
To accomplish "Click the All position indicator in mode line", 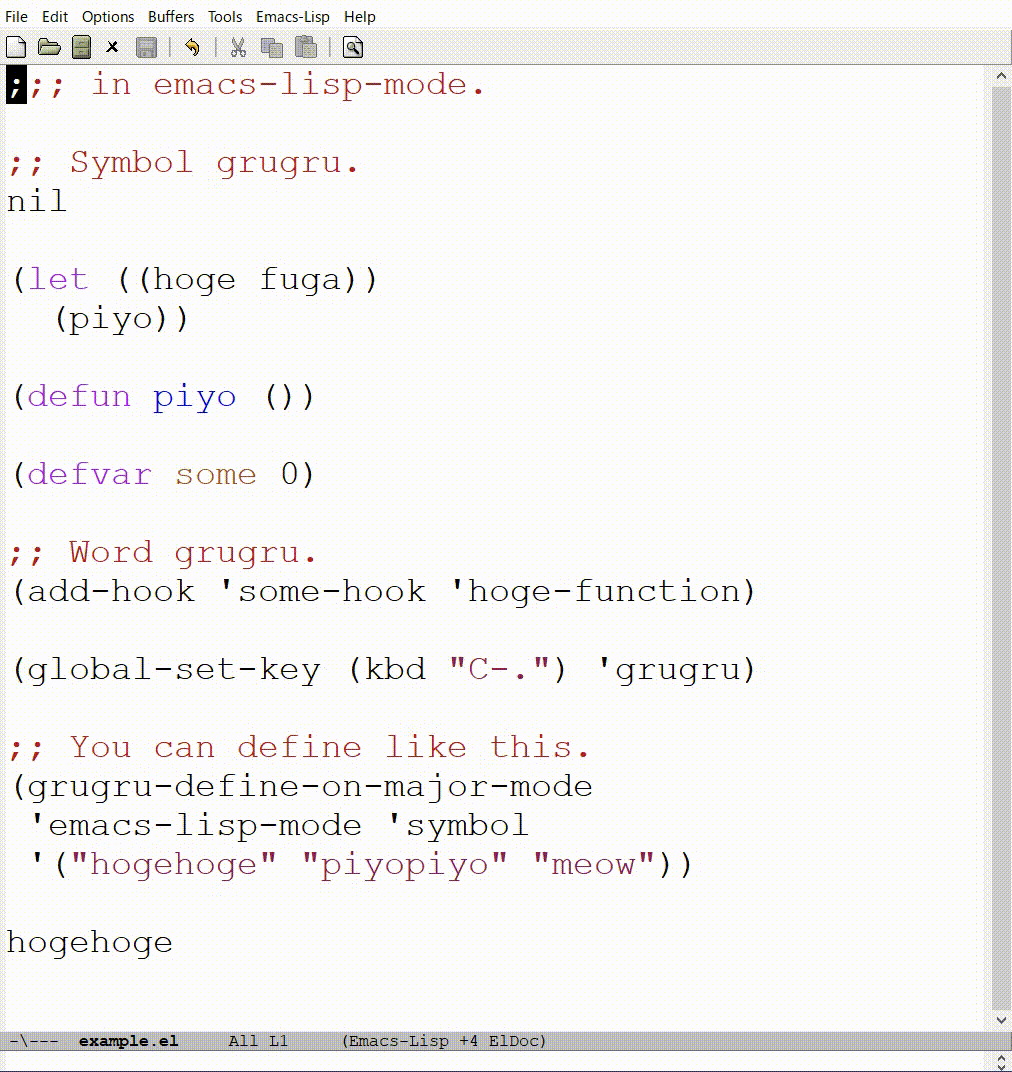I will 243,1041.
